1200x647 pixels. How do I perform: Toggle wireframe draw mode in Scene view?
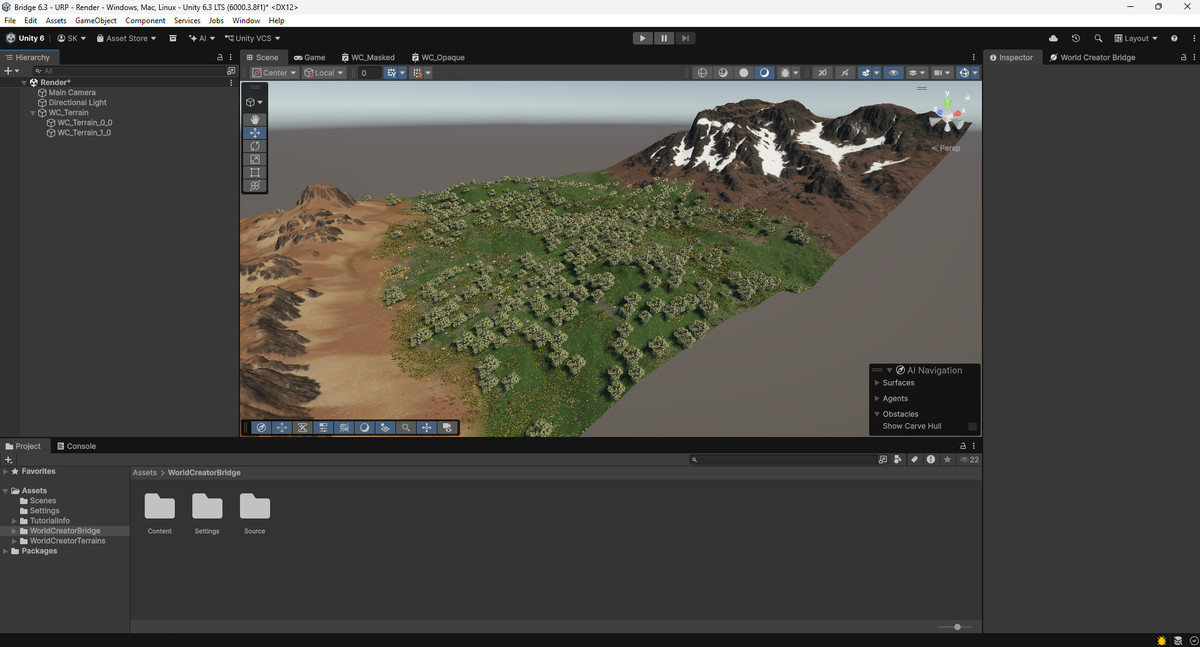(702, 73)
